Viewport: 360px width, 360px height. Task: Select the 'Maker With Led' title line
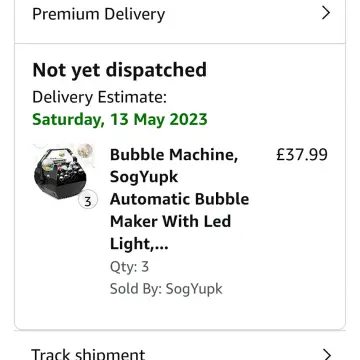point(170,221)
